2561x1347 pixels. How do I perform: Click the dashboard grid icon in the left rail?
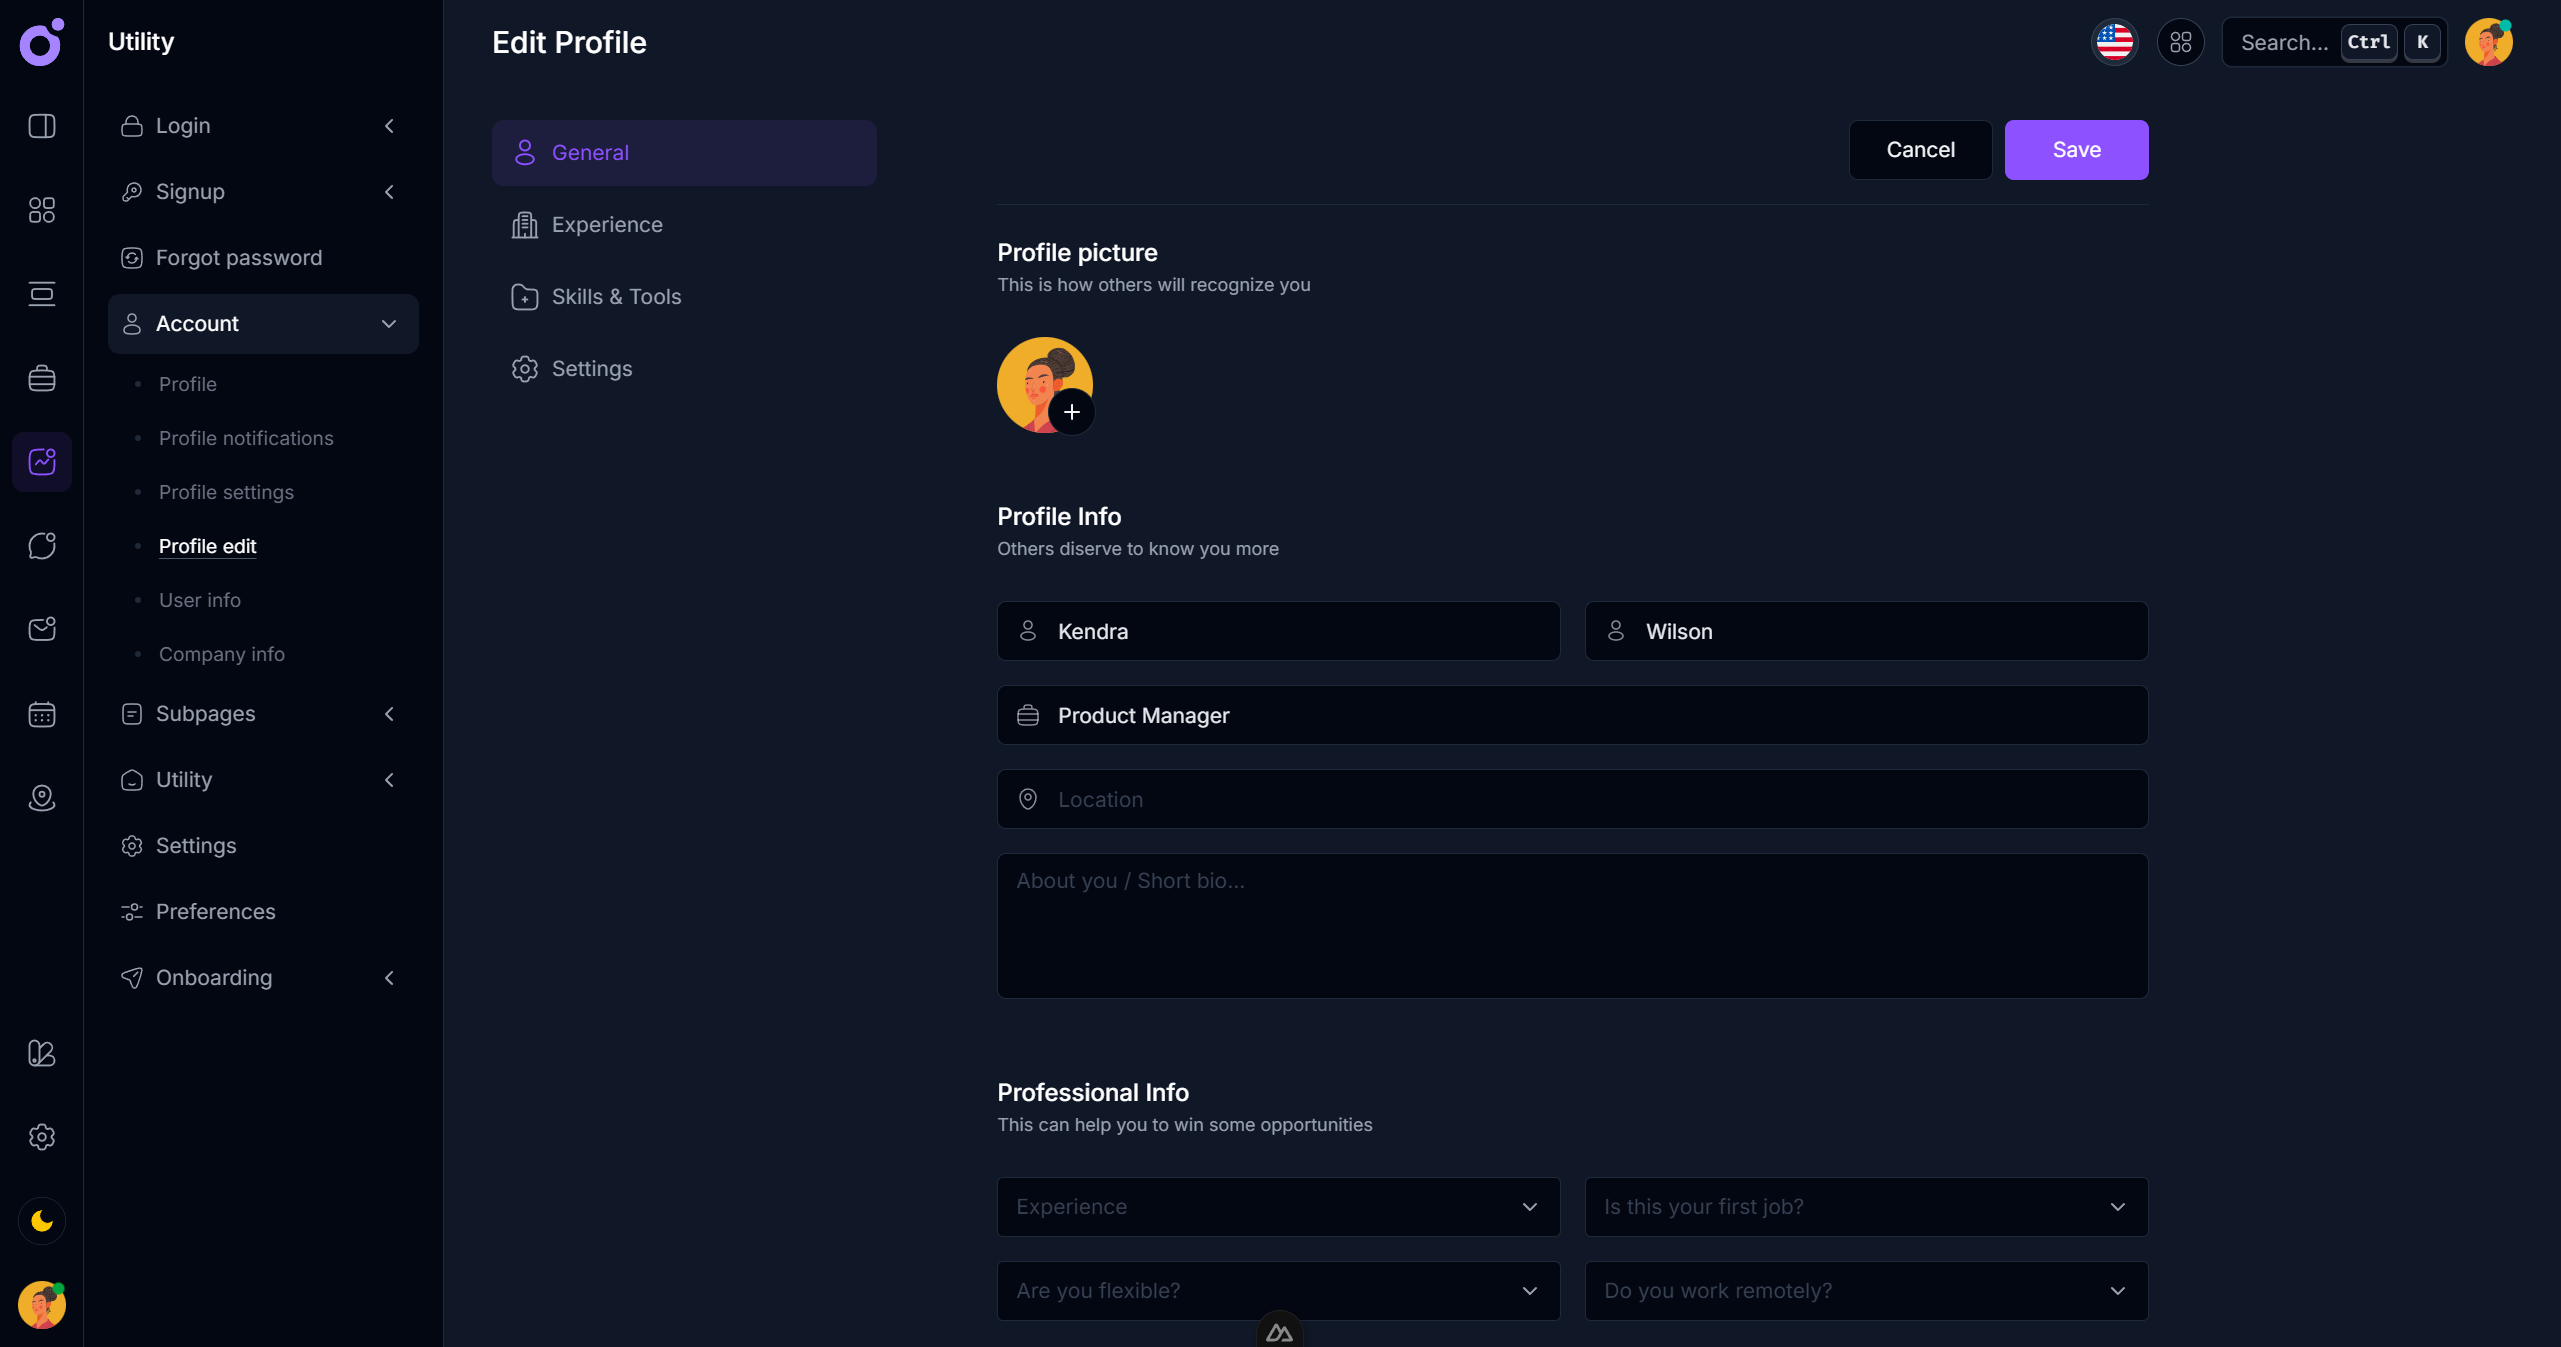[41, 210]
